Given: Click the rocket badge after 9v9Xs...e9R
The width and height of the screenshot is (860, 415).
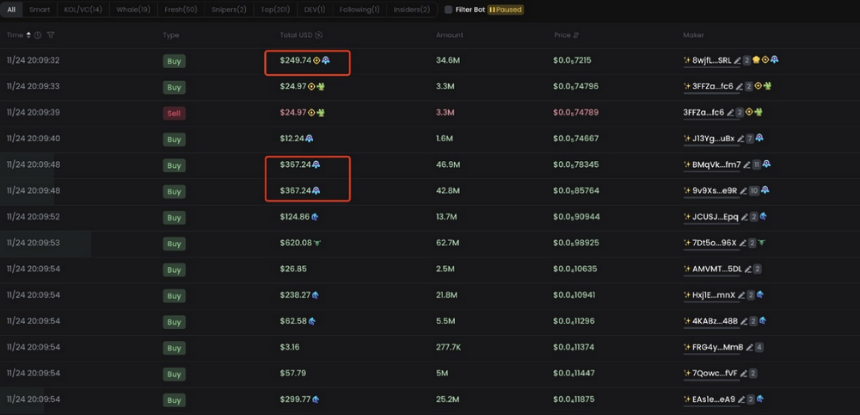Looking at the screenshot, I should coord(765,190).
